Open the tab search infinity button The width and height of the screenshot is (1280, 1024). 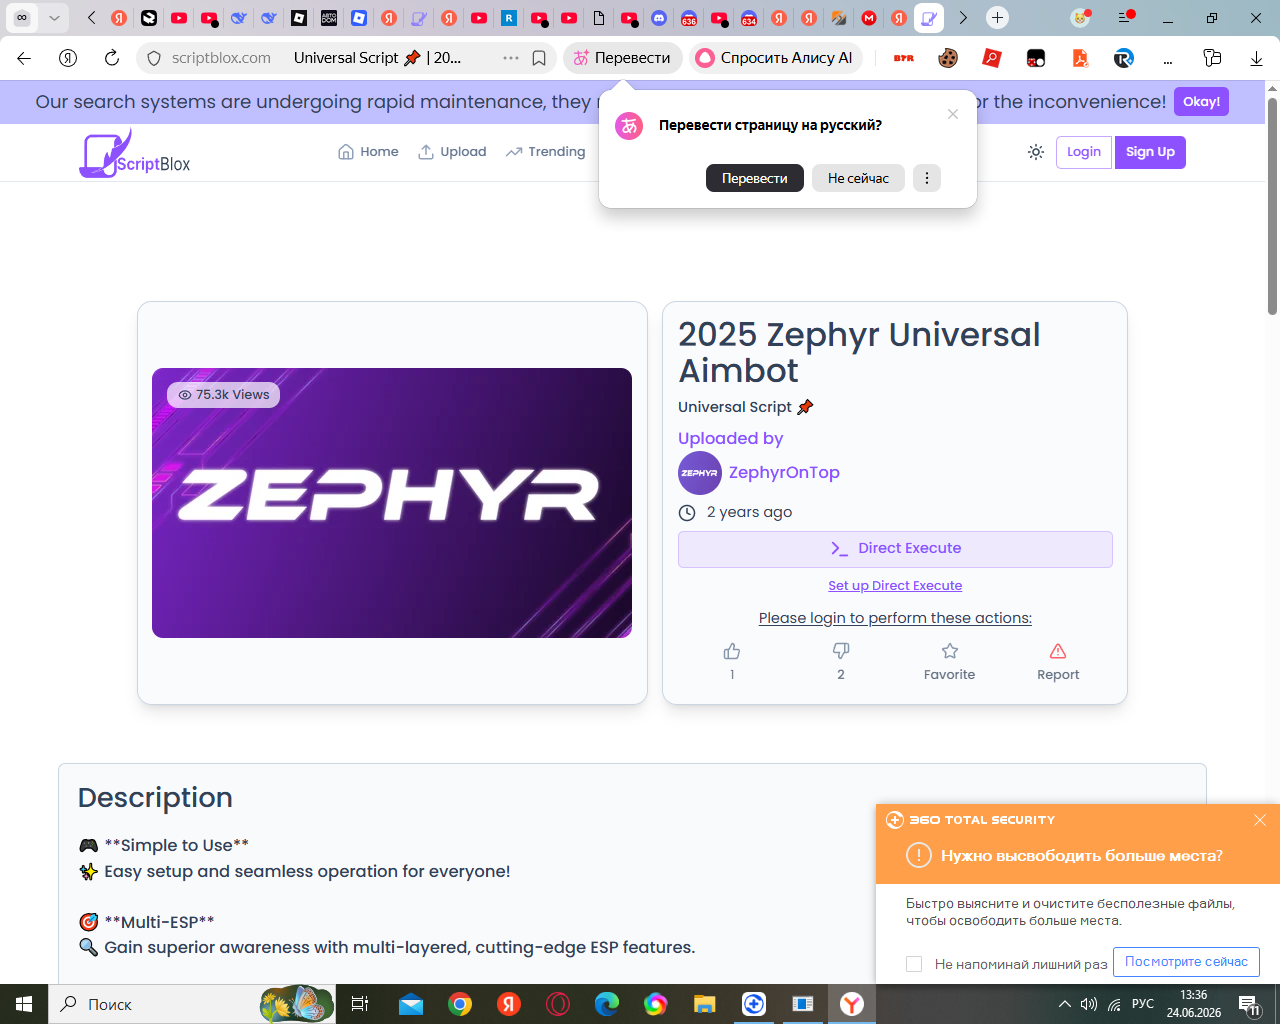click(x=22, y=18)
